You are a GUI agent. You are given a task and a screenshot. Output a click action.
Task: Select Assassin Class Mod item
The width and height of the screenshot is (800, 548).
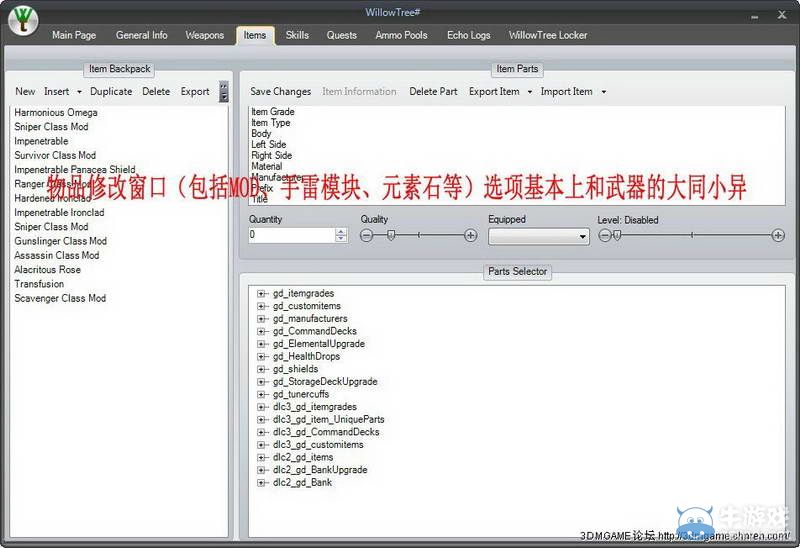57,255
